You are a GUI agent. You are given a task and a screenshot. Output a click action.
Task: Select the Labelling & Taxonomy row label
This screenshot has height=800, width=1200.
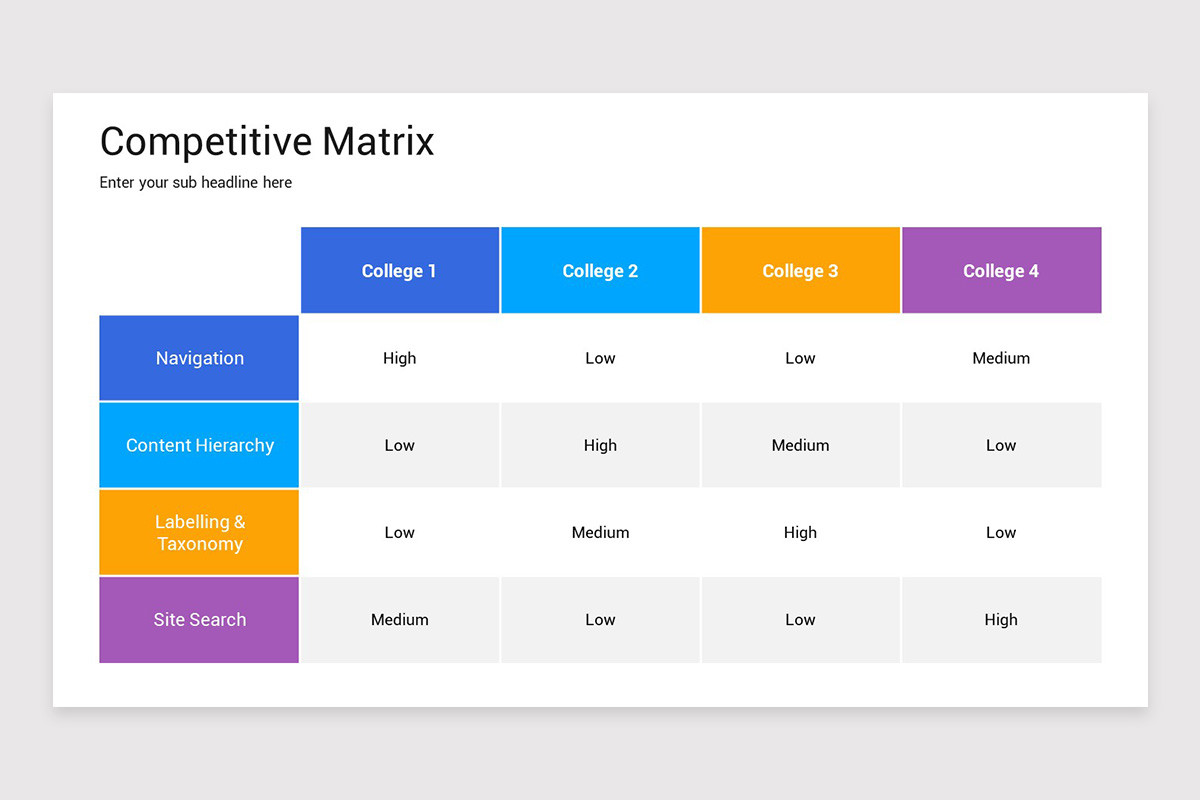pyautogui.click(x=198, y=532)
